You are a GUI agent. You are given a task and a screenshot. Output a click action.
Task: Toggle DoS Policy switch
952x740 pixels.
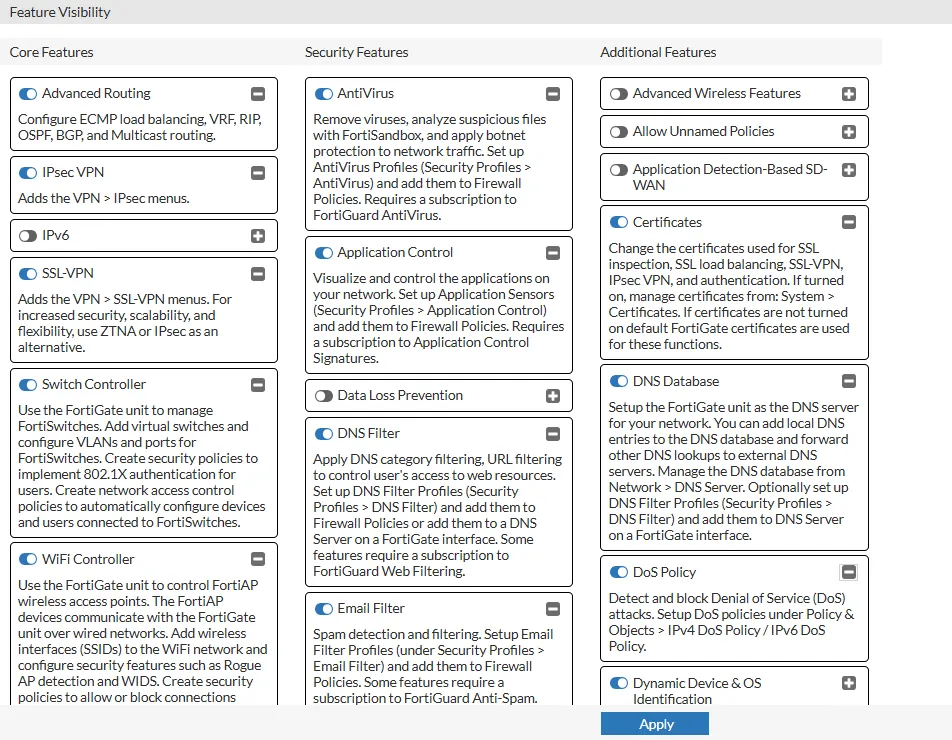619,572
